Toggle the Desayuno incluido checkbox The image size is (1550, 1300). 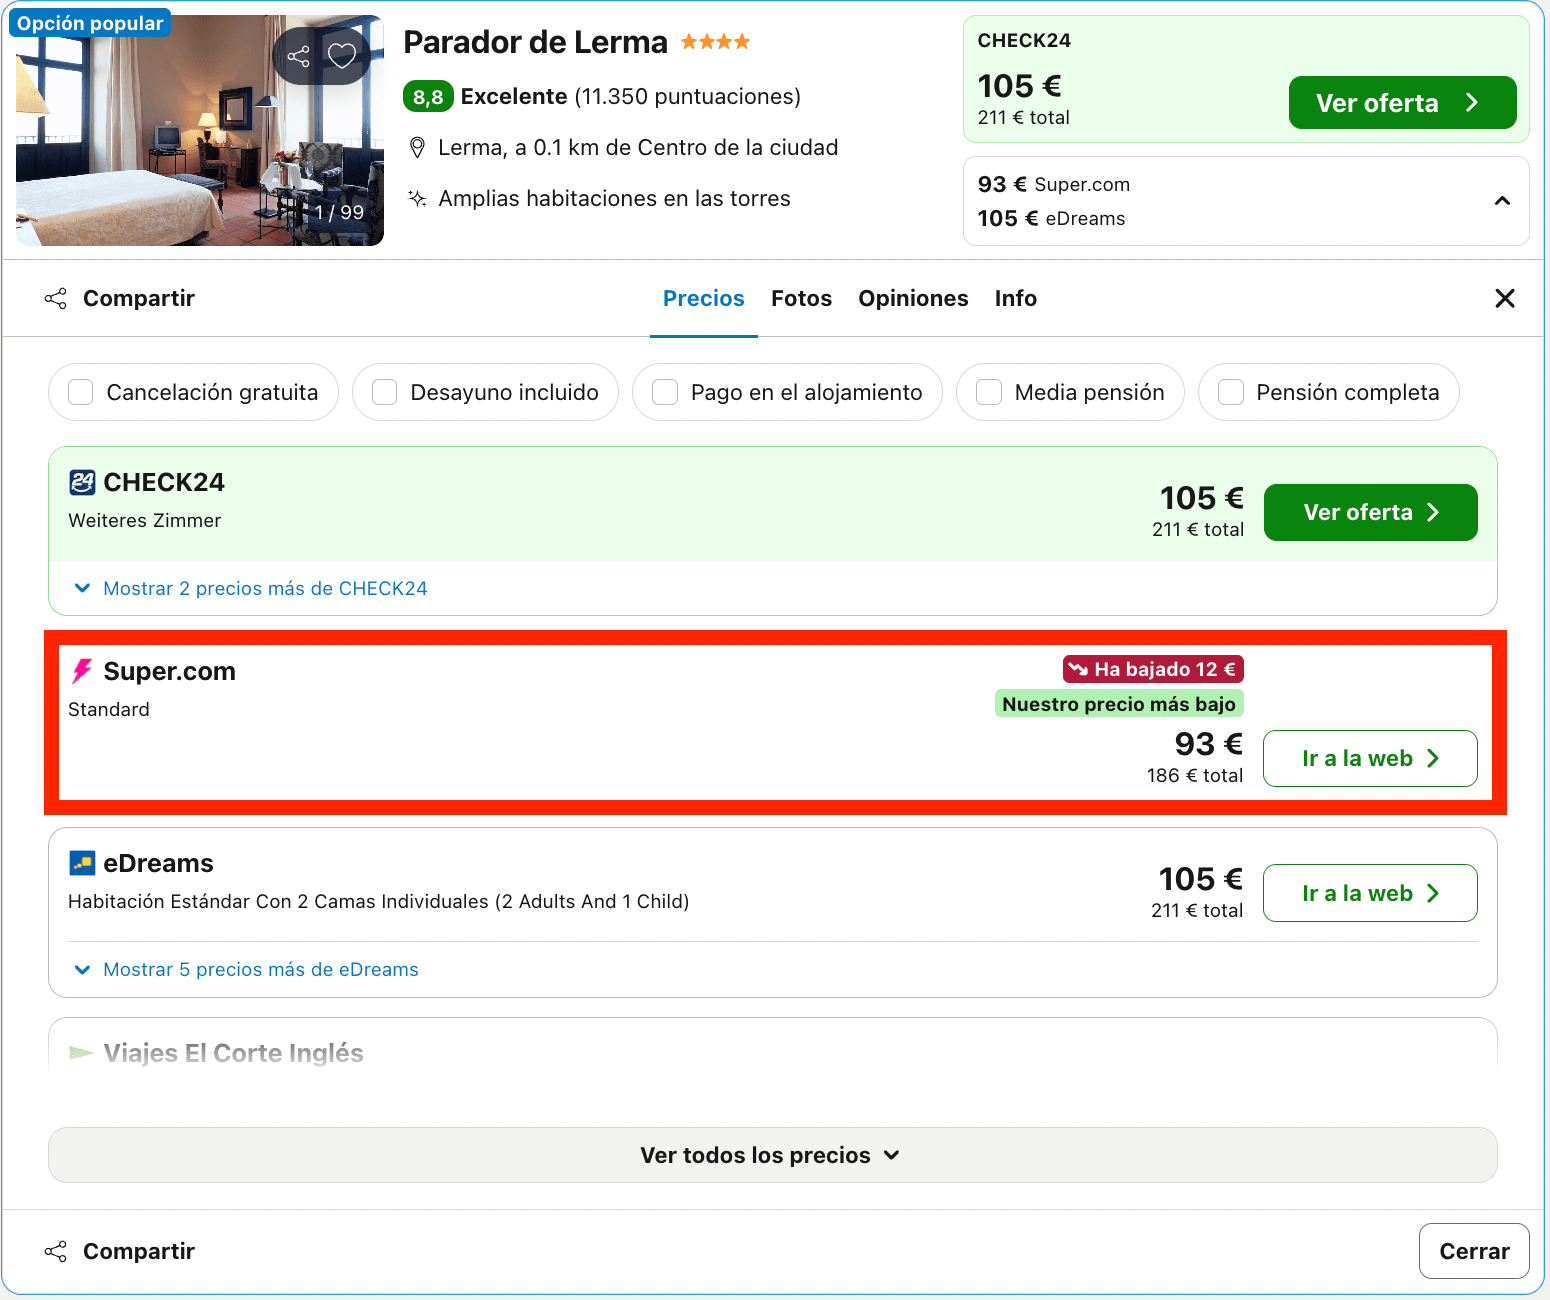pyautogui.click(x=385, y=392)
